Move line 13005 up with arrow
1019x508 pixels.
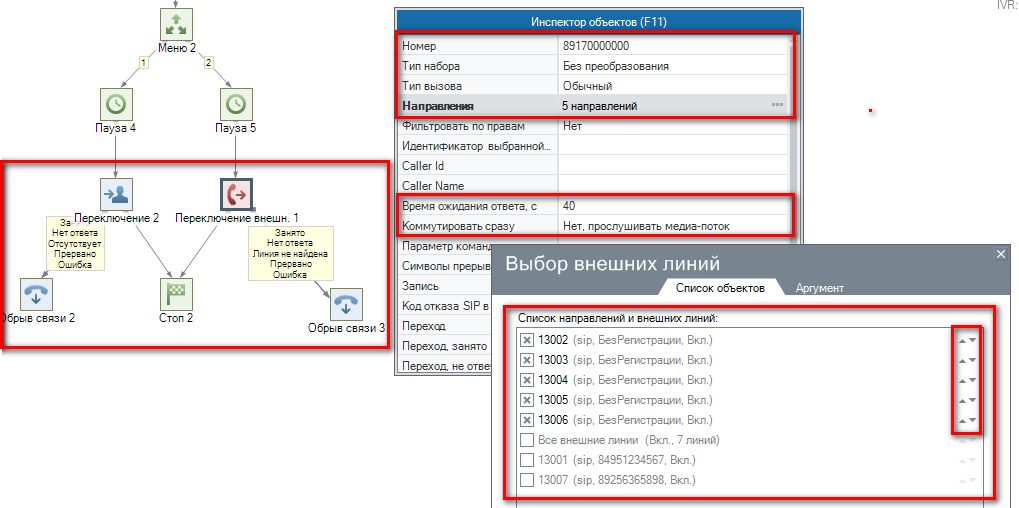[962, 400]
